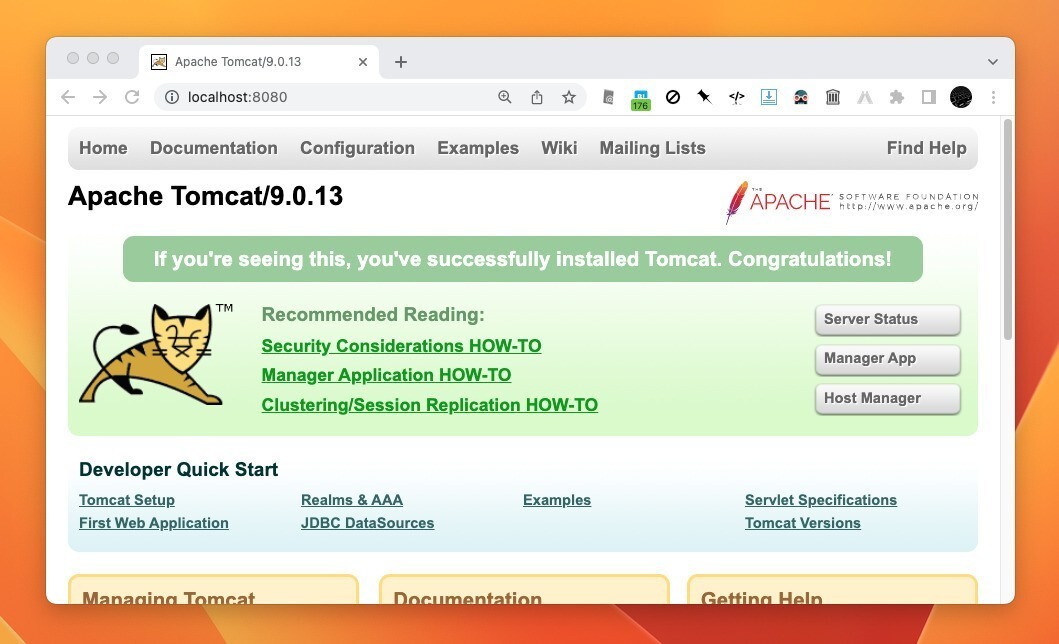
Task: Open the Tomcat Versions link
Action: (803, 523)
